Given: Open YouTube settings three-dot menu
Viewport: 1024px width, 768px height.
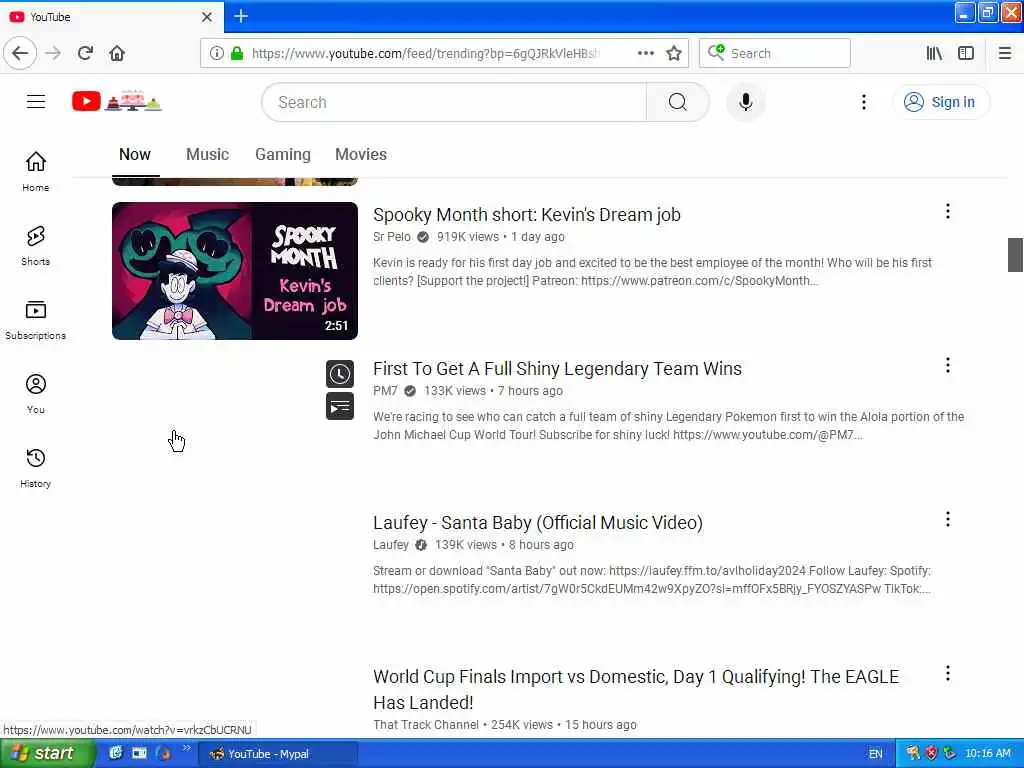Looking at the screenshot, I should coord(863,102).
